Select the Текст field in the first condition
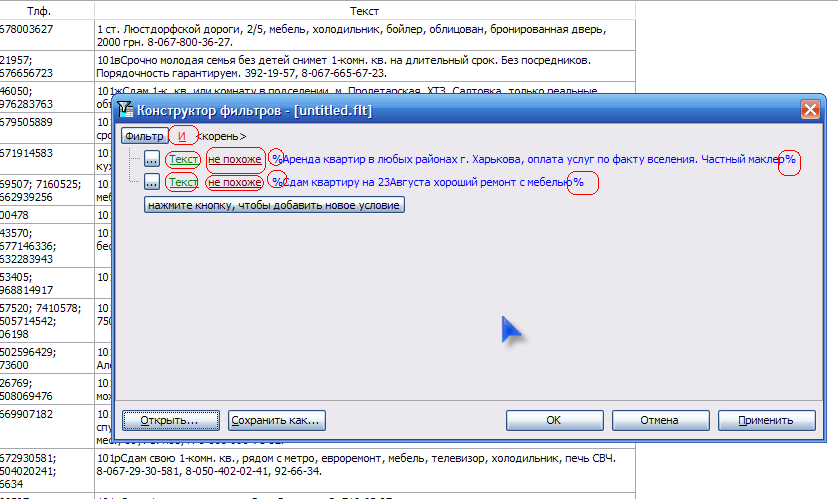 pos(183,159)
